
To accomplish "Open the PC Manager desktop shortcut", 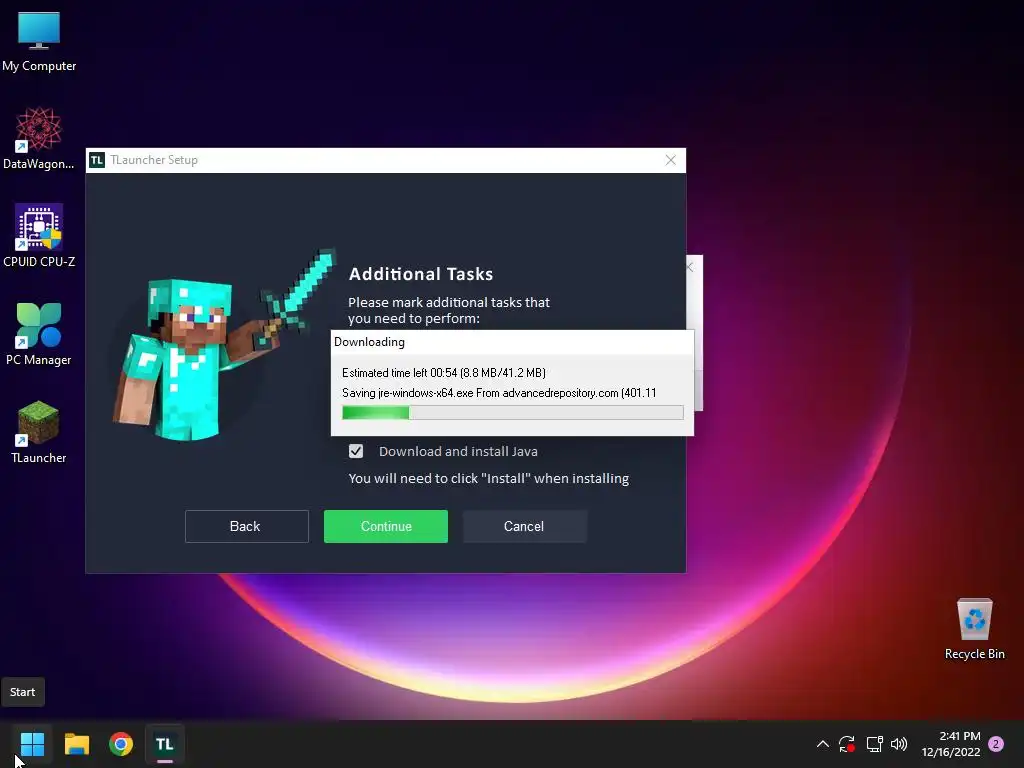I will 39,334.
